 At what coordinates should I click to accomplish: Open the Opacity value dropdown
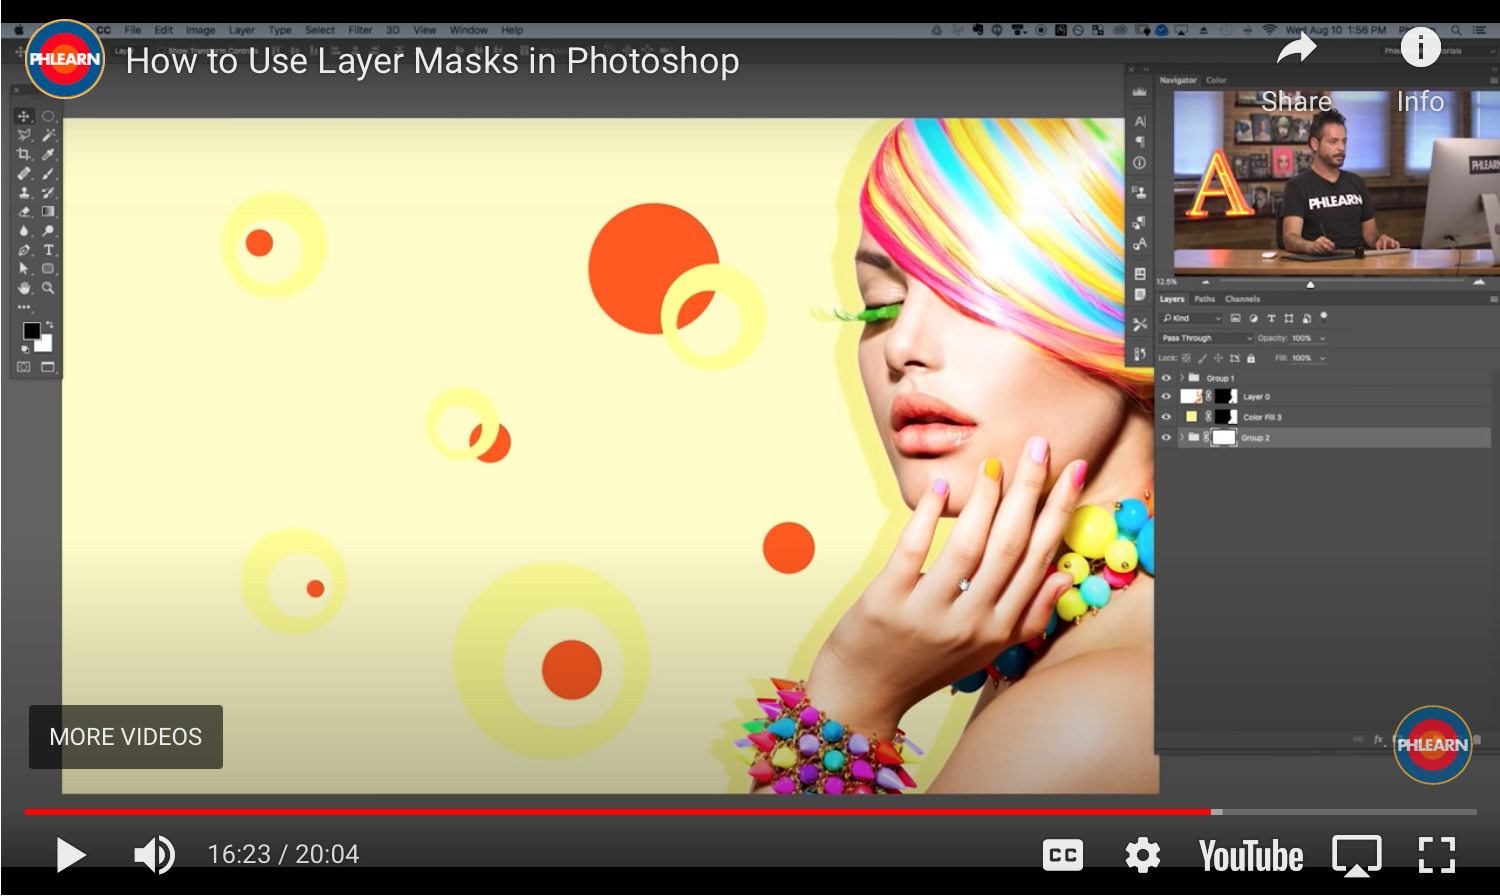pyautogui.click(x=1322, y=338)
